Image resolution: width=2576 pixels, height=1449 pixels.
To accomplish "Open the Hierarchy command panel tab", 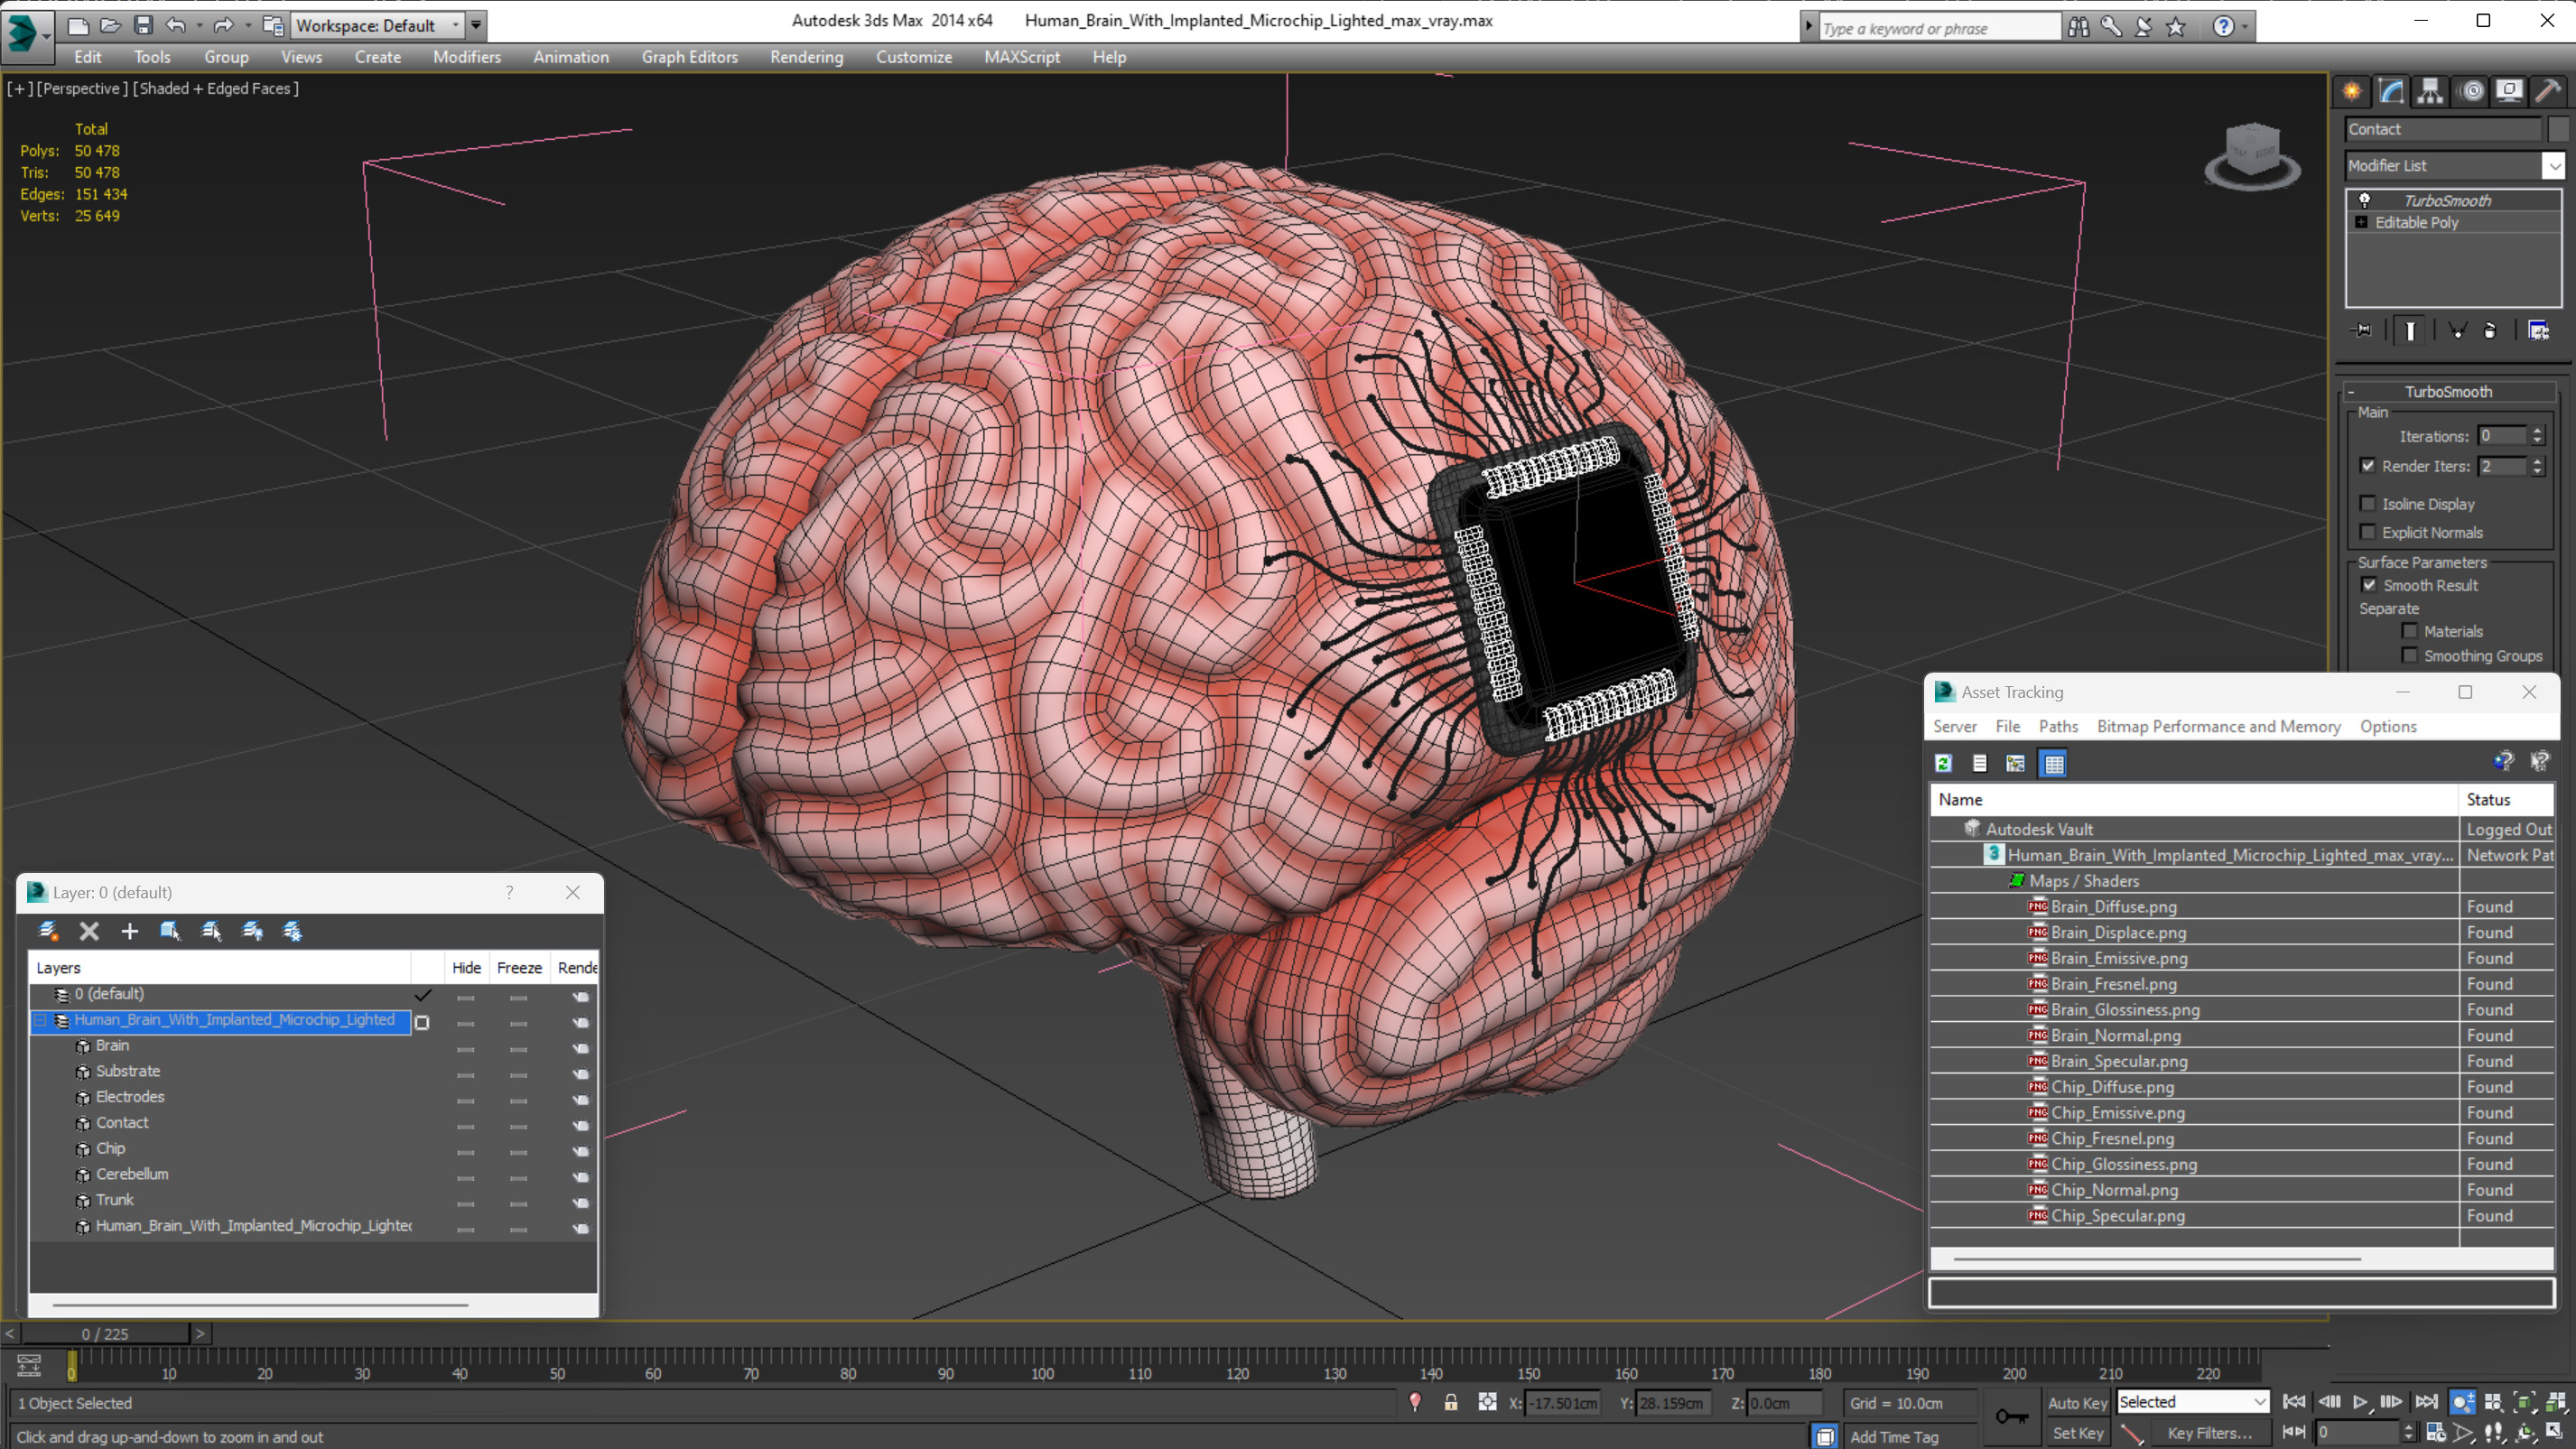I will click(x=2430, y=92).
